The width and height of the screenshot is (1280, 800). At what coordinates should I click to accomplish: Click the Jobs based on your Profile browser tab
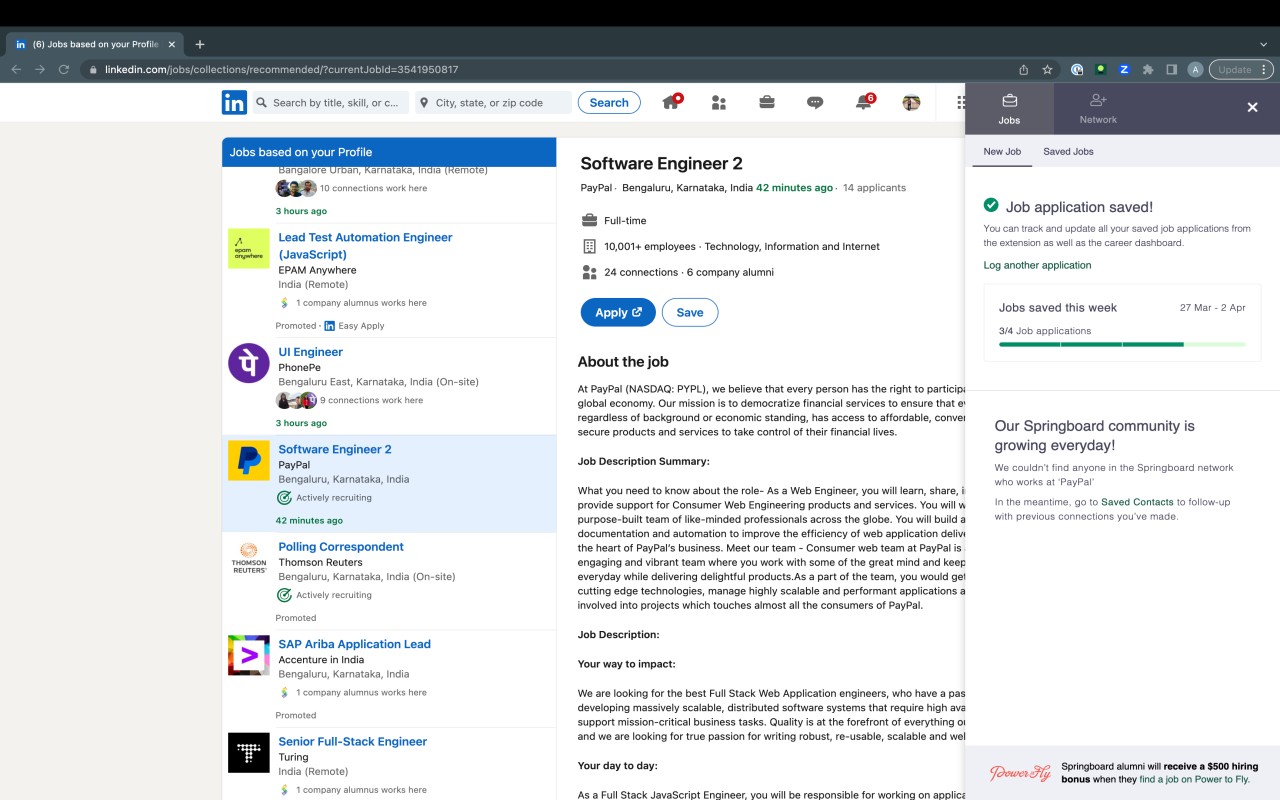[x=95, y=44]
